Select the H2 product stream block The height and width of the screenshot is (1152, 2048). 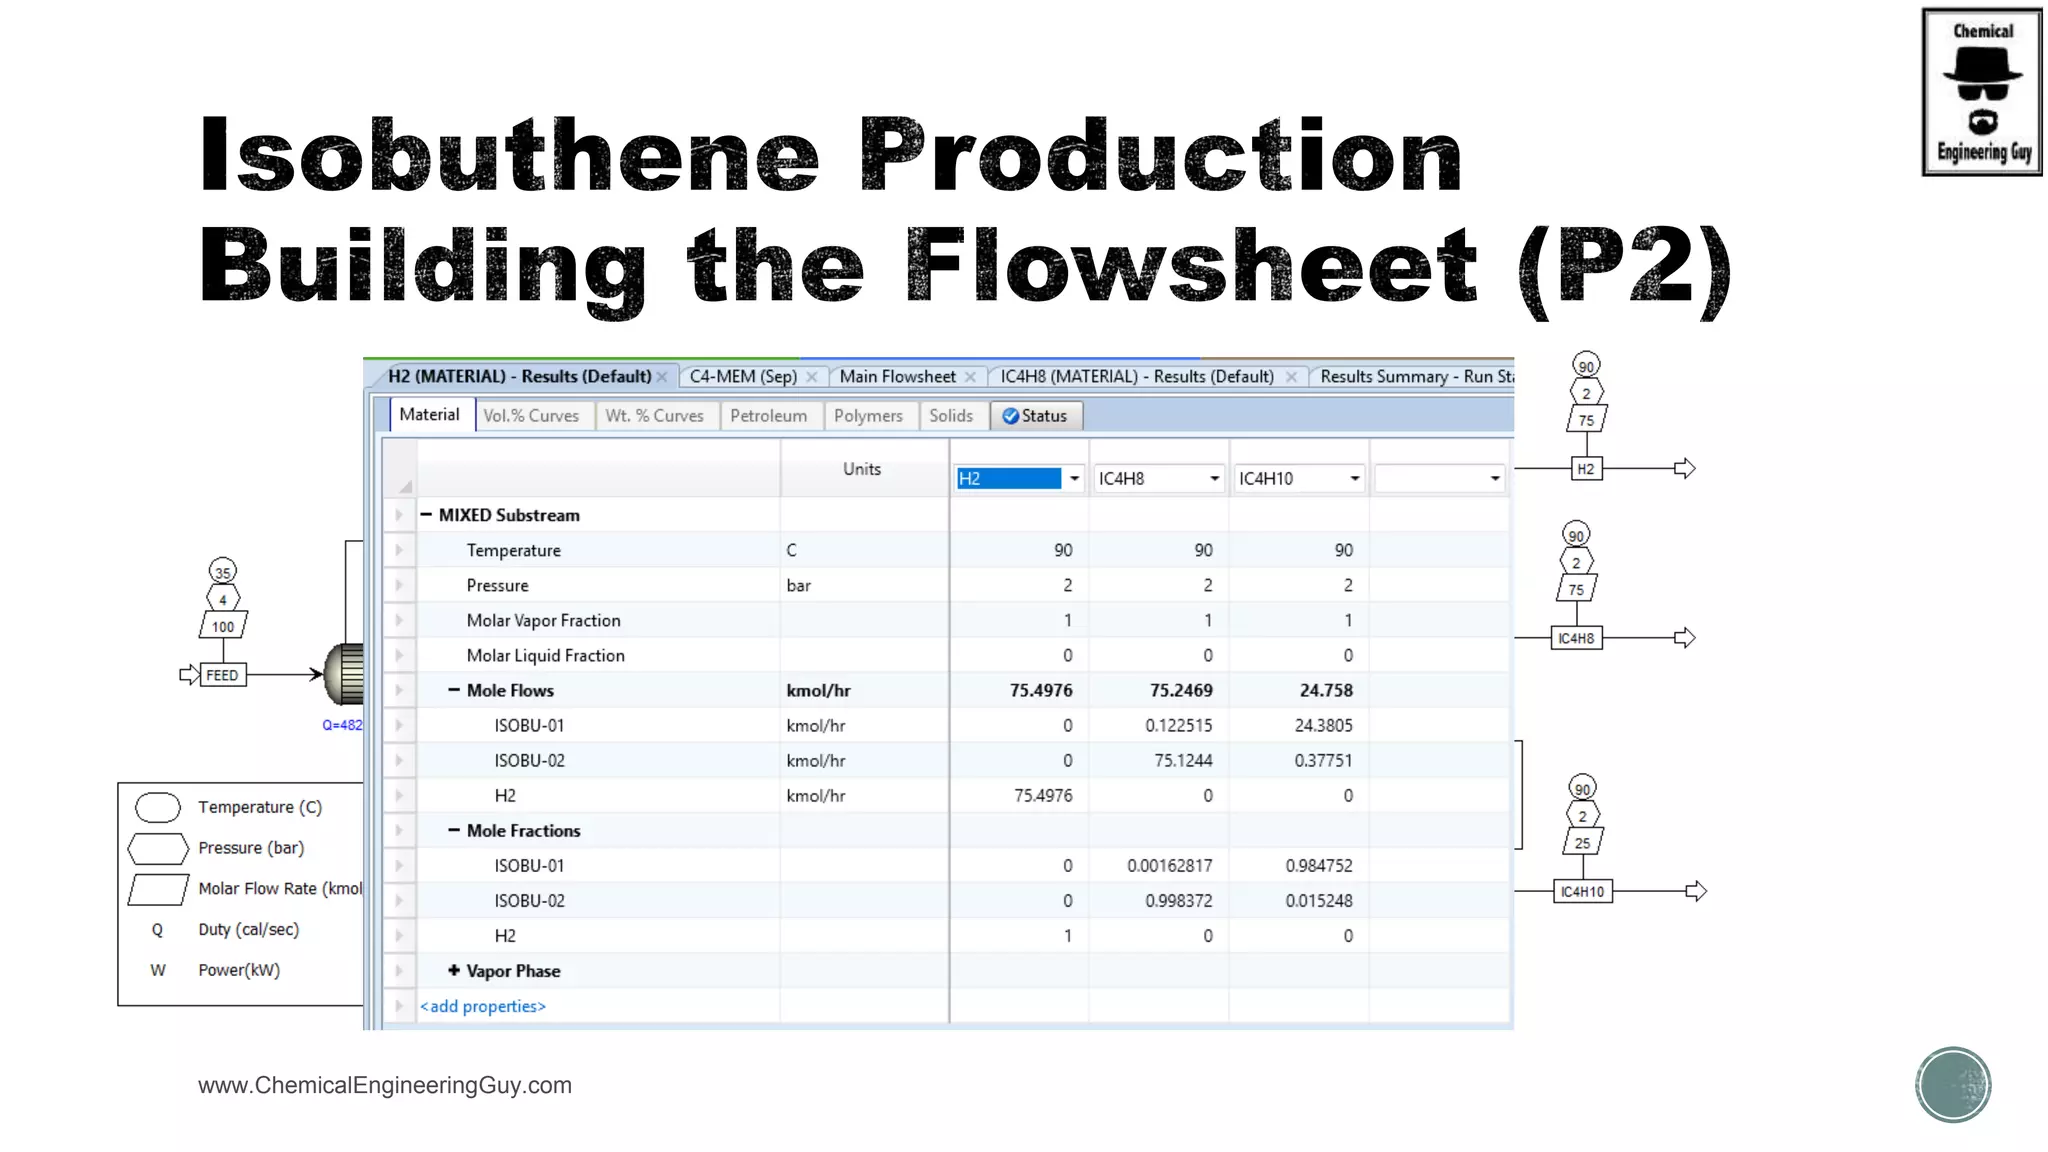click(x=1586, y=469)
